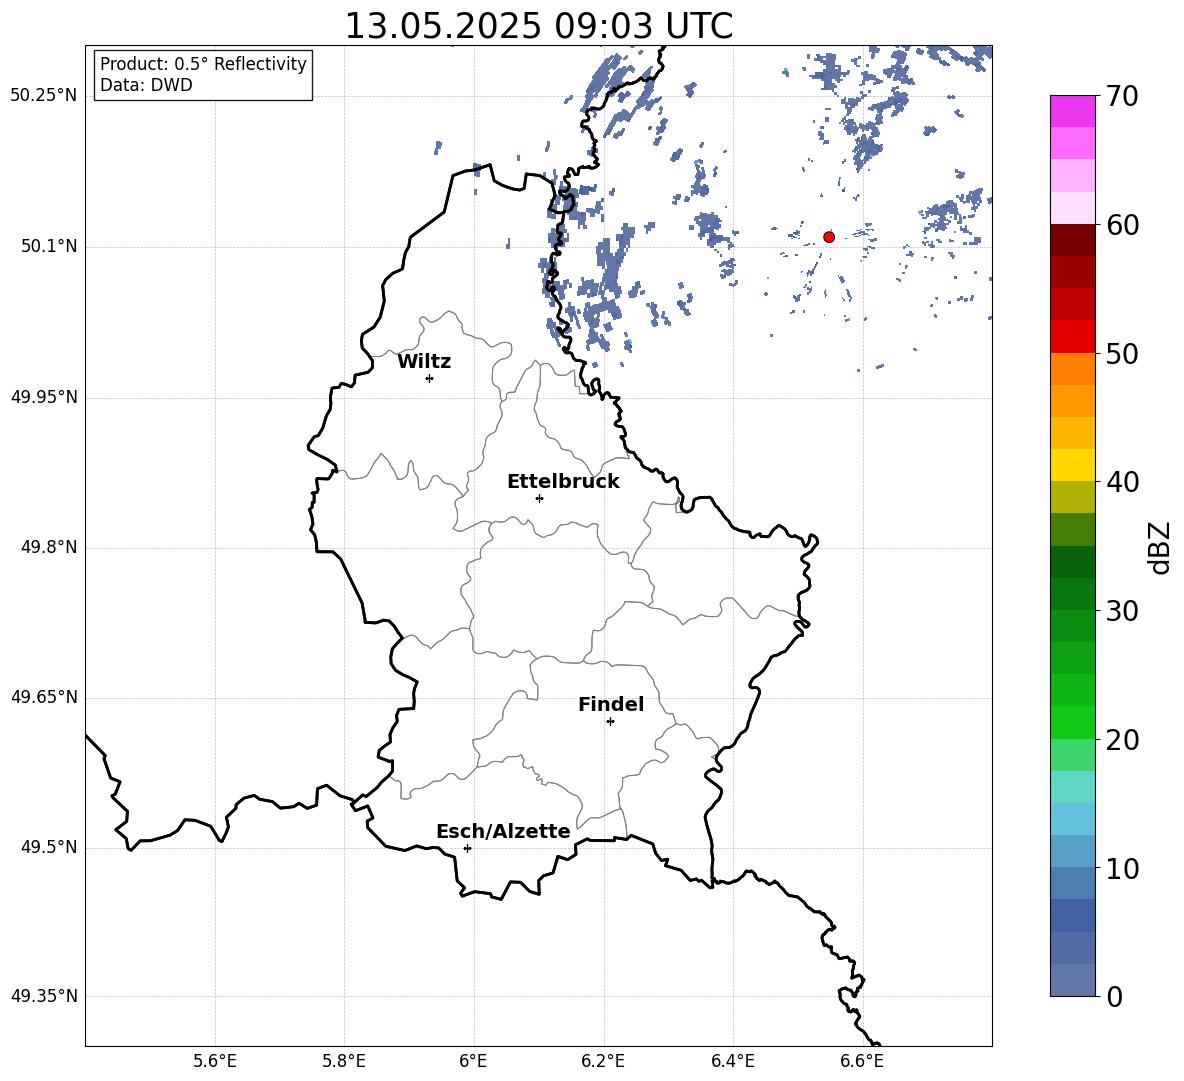Select the Findel city label
1184x1081 pixels.
[611, 704]
